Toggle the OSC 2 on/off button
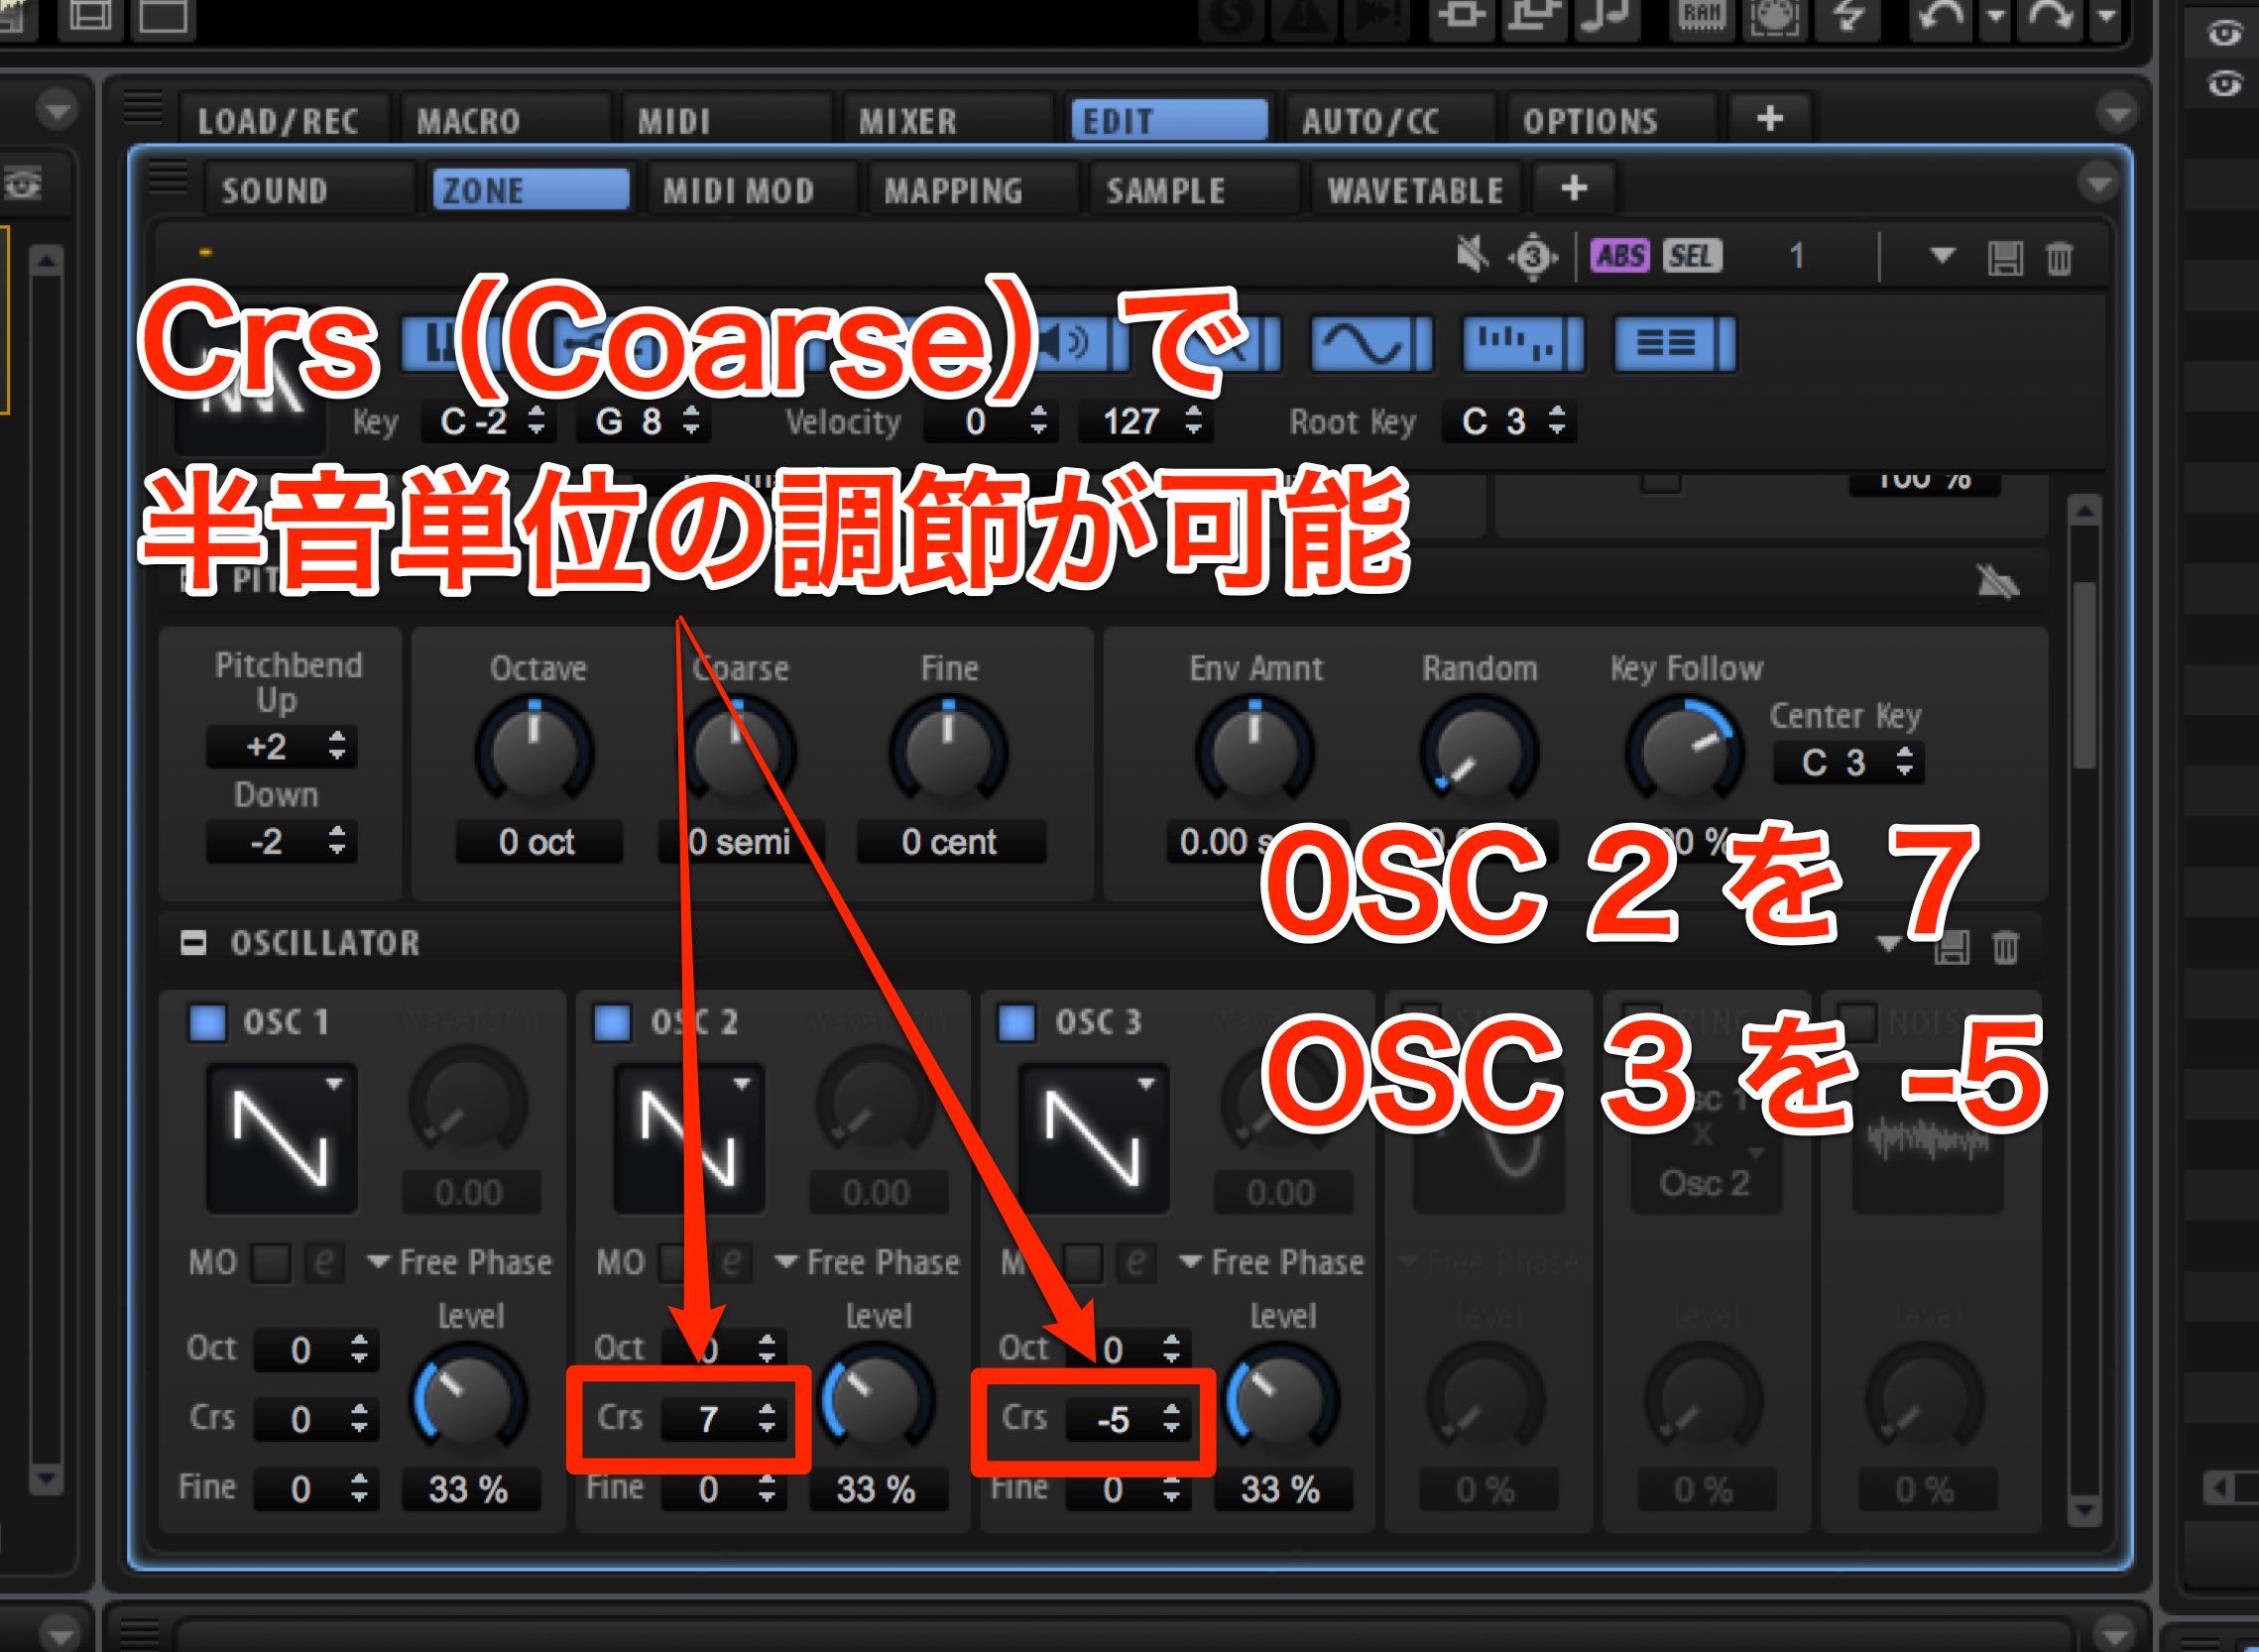 pos(612,1023)
